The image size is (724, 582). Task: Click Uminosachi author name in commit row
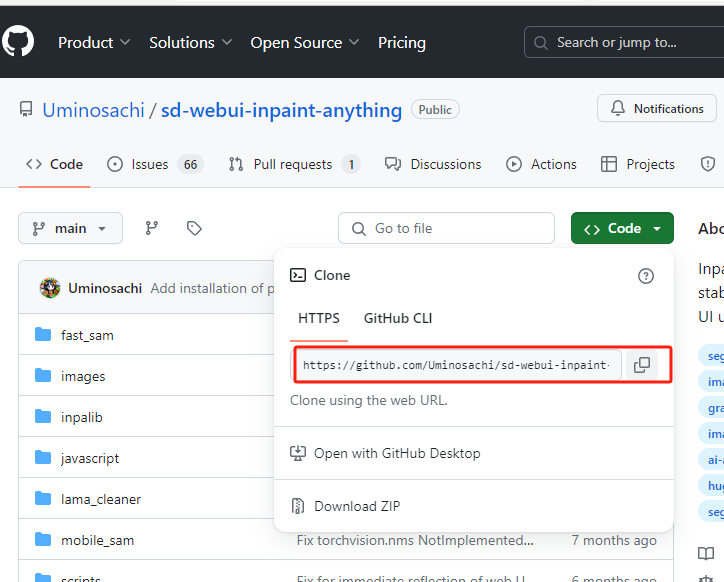(105, 288)
